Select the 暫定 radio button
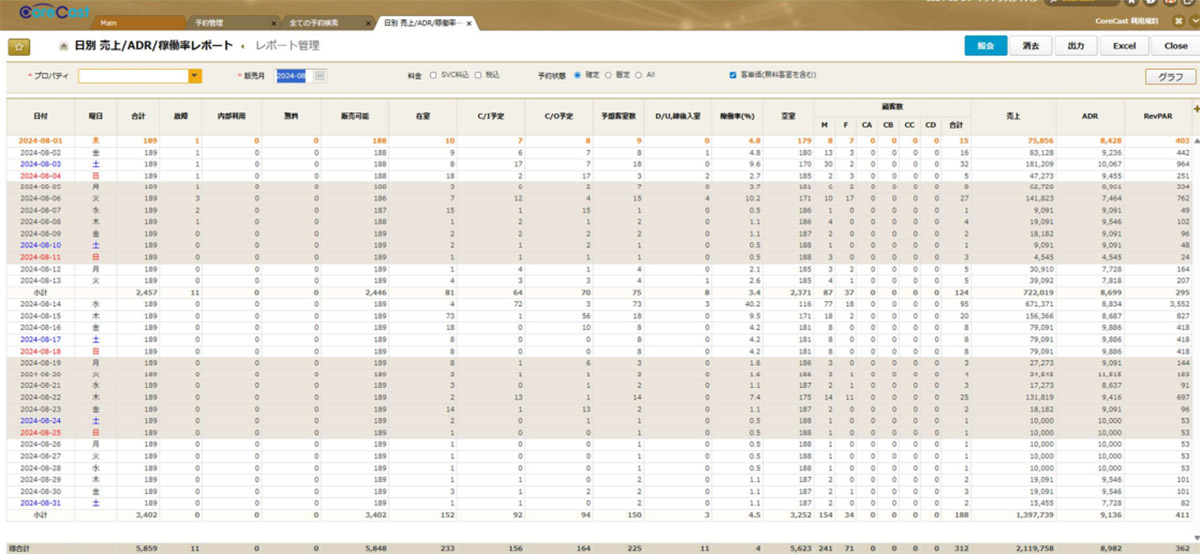The image size is (1200, 554). (607, 75)
